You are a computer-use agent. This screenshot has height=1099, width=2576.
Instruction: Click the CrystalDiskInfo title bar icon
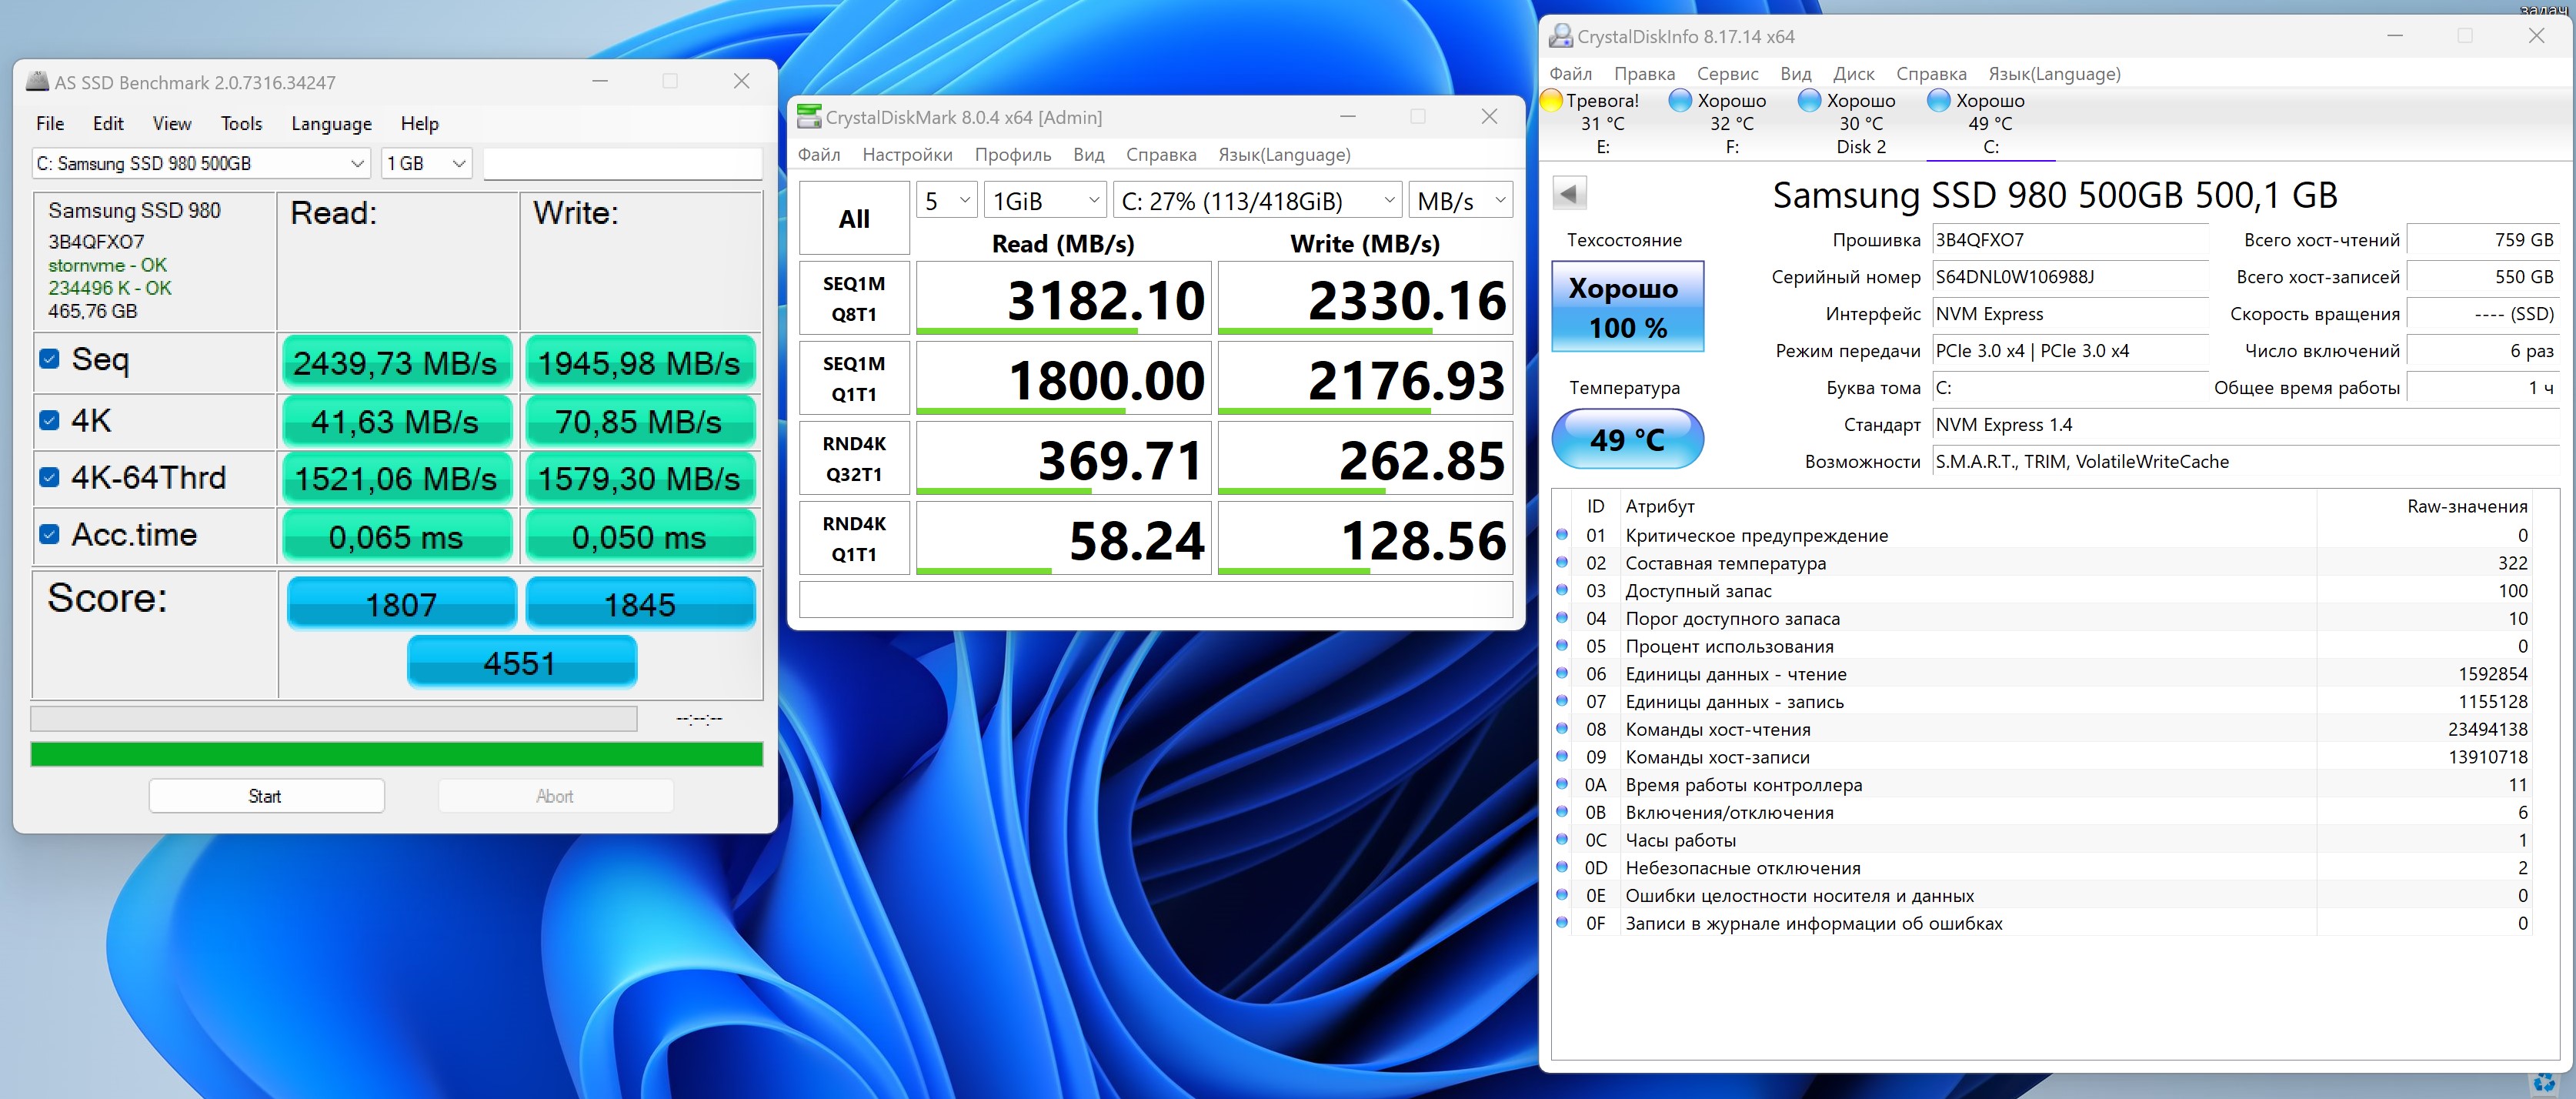(x=1560, y=36)
